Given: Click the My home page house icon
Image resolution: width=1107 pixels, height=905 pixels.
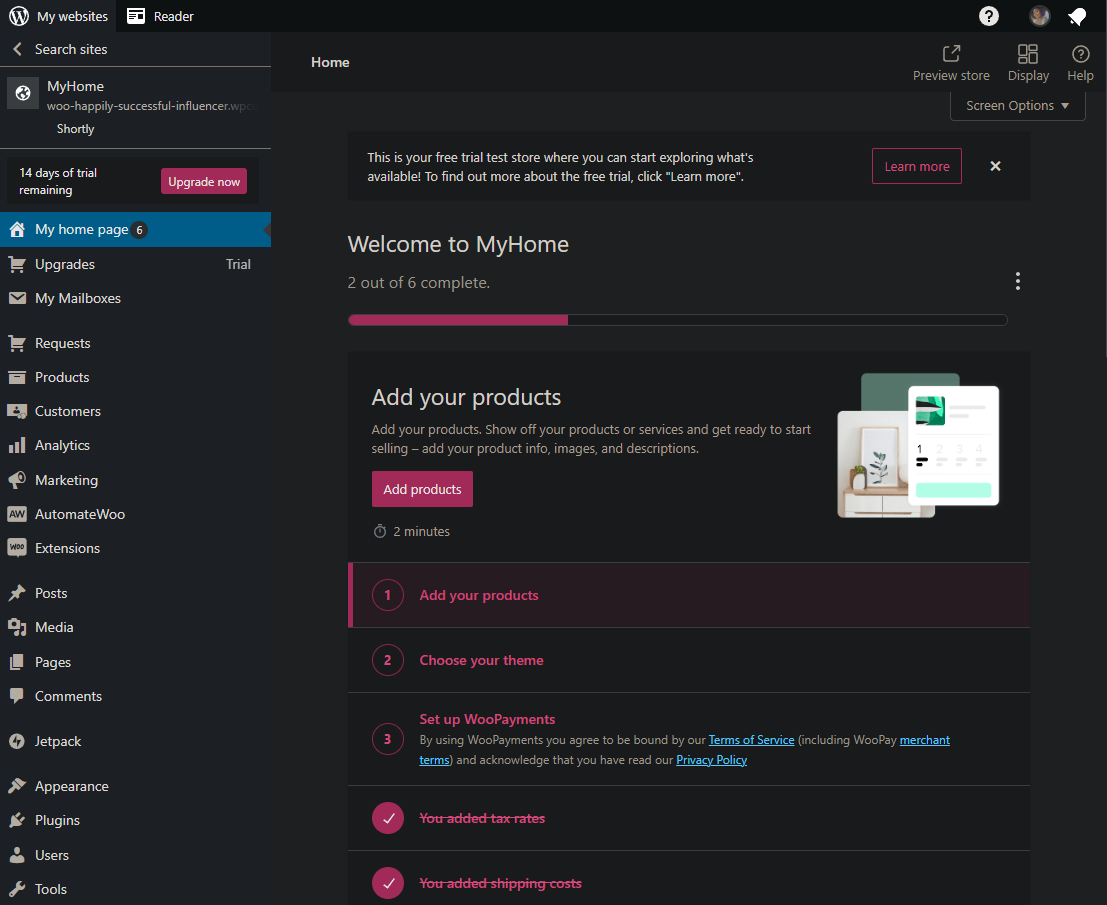Looking at the screenshot, I should [17, 229].
